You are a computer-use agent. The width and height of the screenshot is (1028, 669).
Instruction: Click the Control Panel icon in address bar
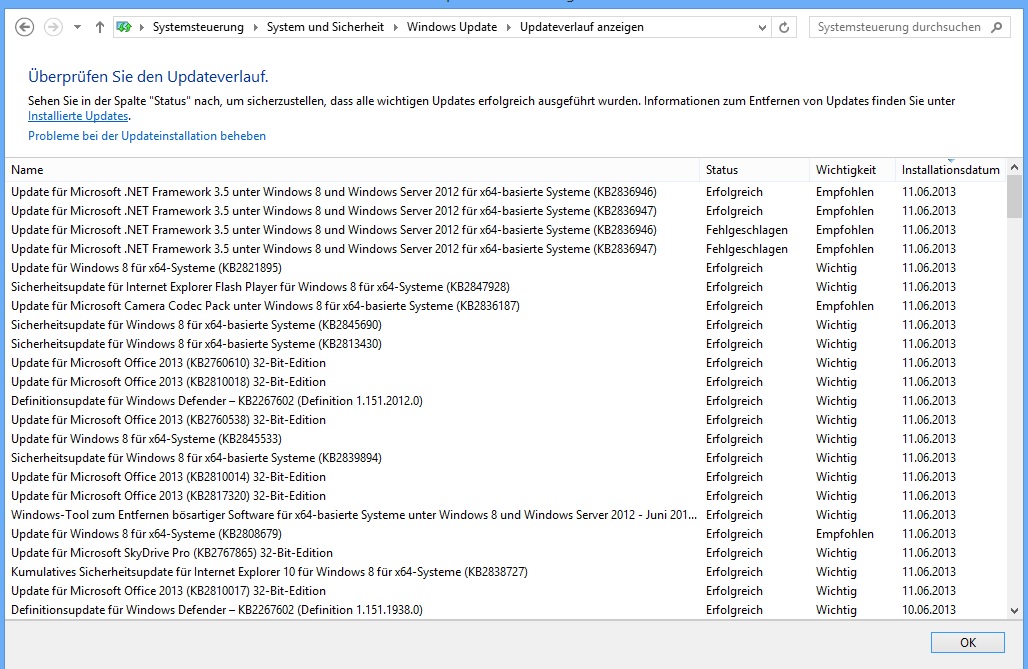123,27
